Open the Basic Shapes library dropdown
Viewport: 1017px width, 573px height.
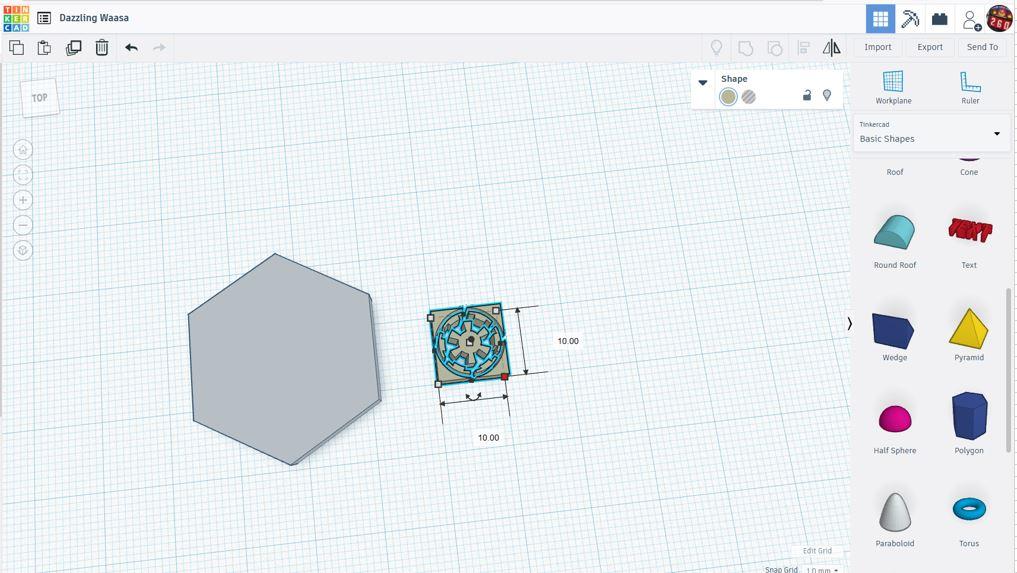930,133
